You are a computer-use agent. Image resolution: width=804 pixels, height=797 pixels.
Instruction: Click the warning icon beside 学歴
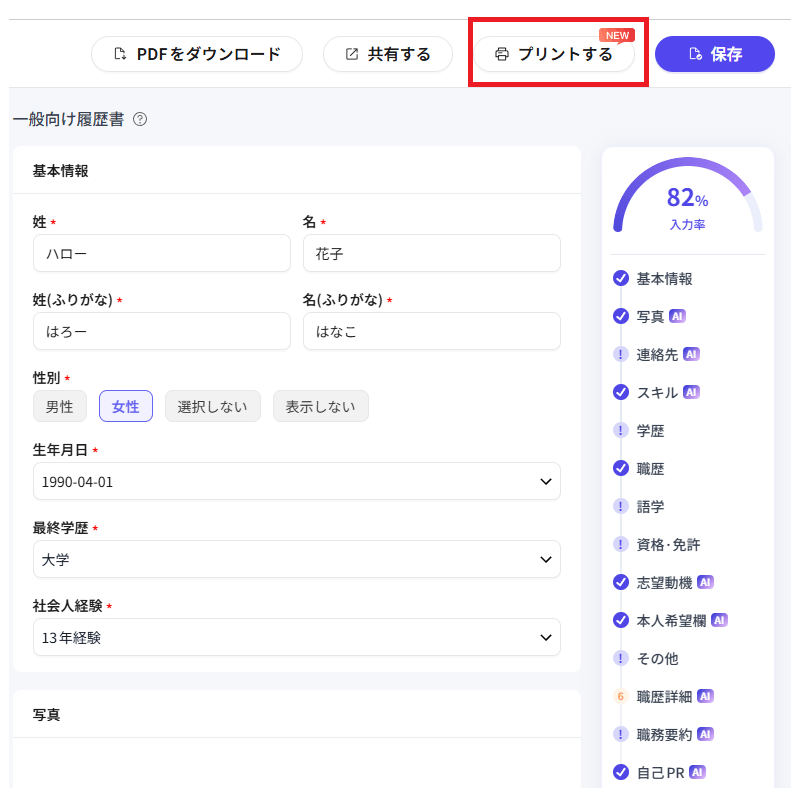tap(620, 430)
